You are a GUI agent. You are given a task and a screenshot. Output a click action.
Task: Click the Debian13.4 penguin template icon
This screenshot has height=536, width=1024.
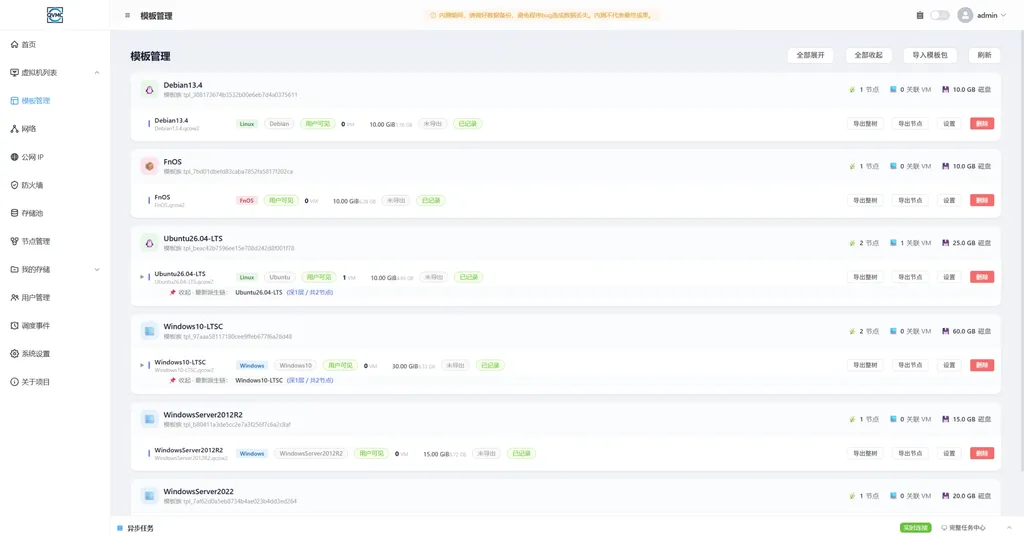pos(150,90)
